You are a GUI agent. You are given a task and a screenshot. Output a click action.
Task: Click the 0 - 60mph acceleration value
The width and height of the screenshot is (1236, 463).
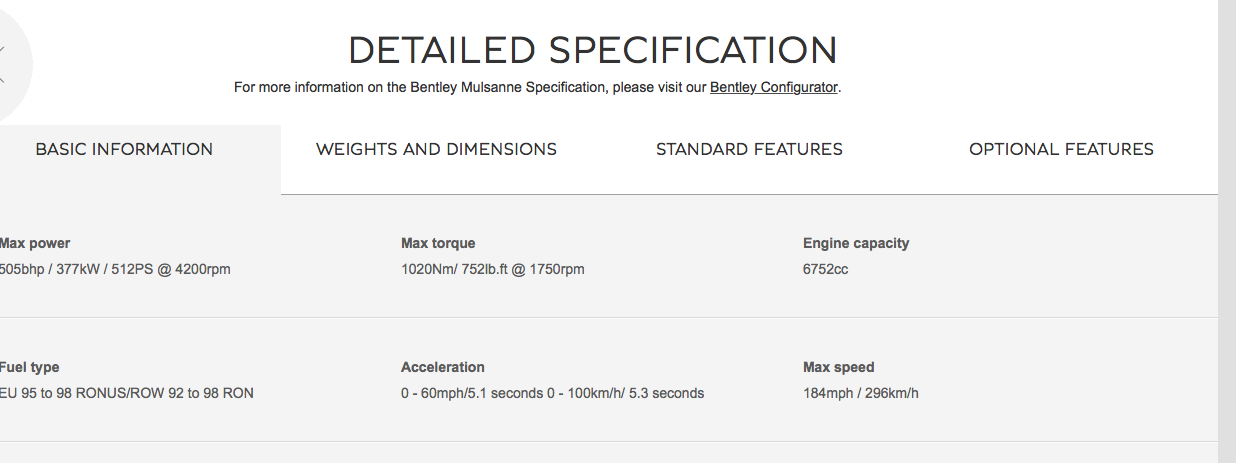(552, 393)
